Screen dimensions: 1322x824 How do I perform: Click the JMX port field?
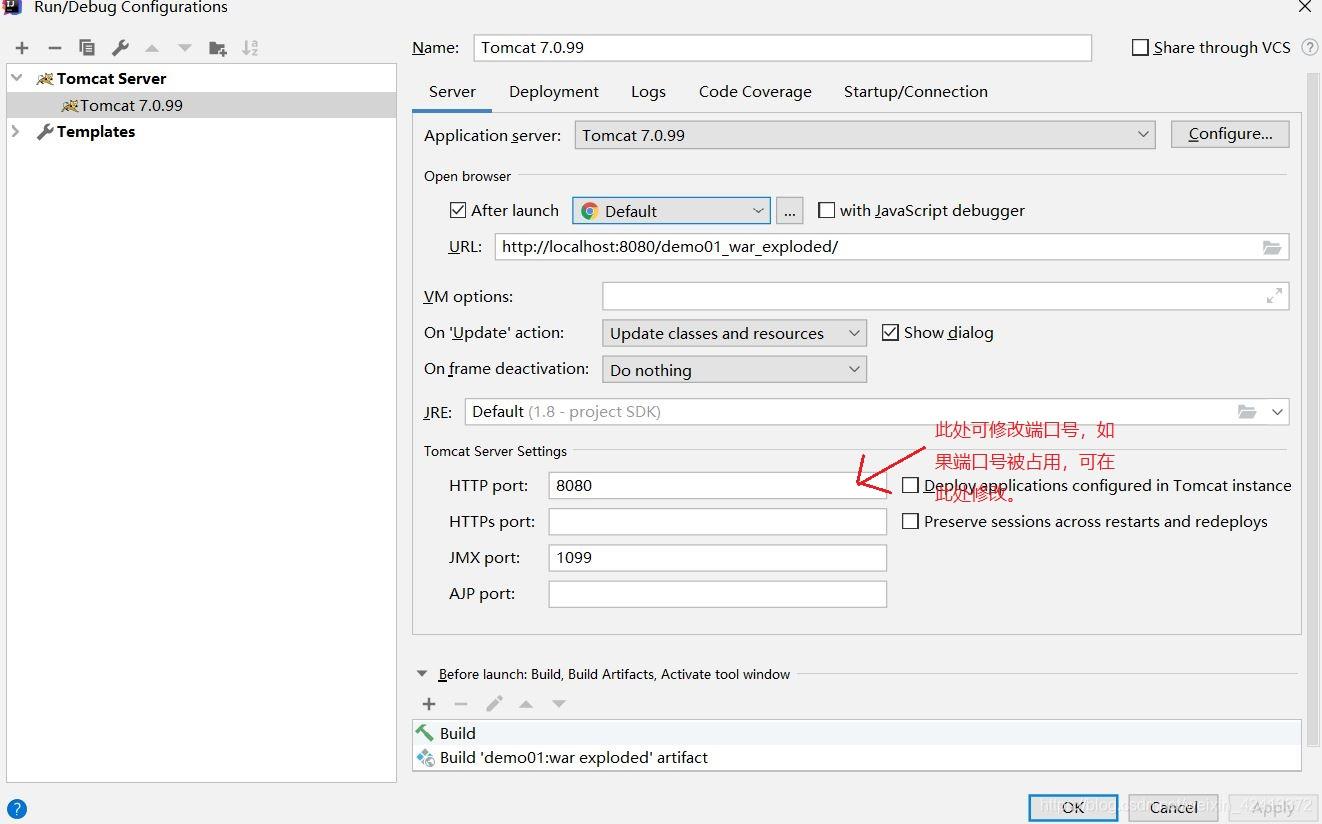click(x=717, y=557)
